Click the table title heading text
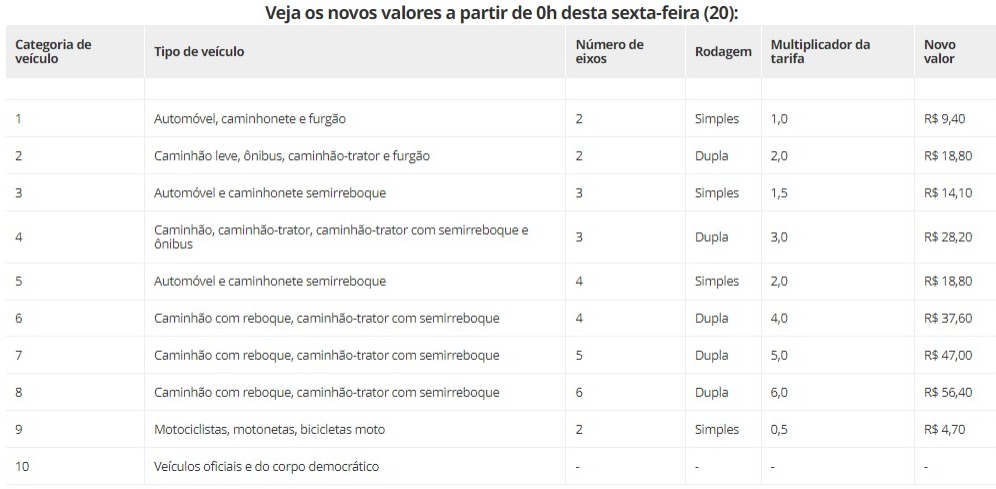This screenshot has width=996, height=489. [x=508, y=12]
